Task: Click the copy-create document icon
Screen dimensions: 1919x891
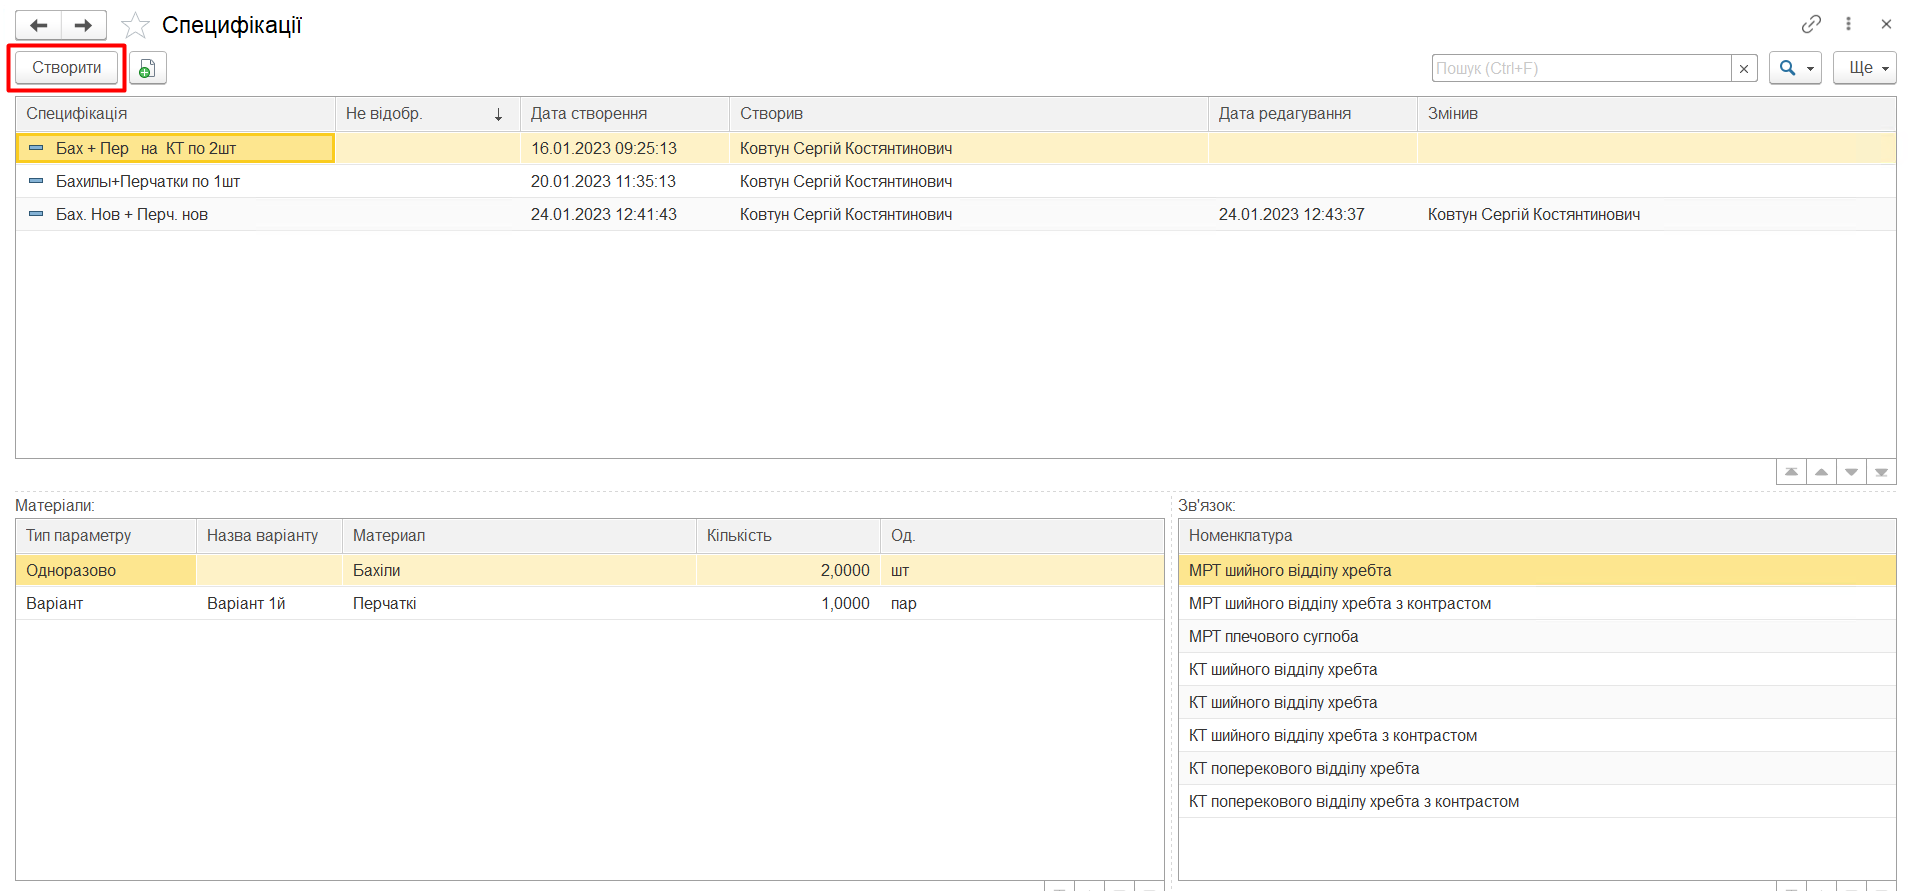Action: point(147,68)
